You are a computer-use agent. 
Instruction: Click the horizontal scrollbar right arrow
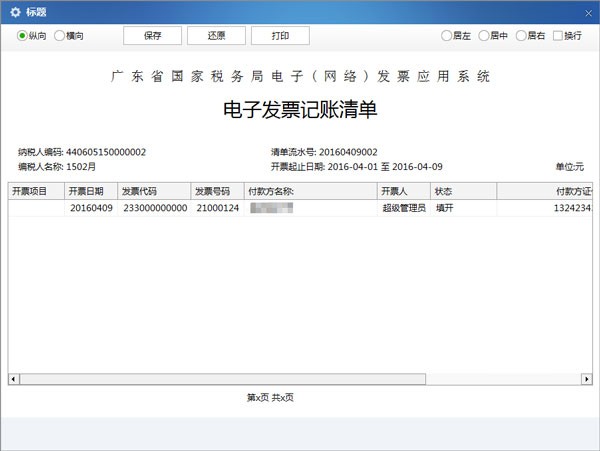point(587,379)
